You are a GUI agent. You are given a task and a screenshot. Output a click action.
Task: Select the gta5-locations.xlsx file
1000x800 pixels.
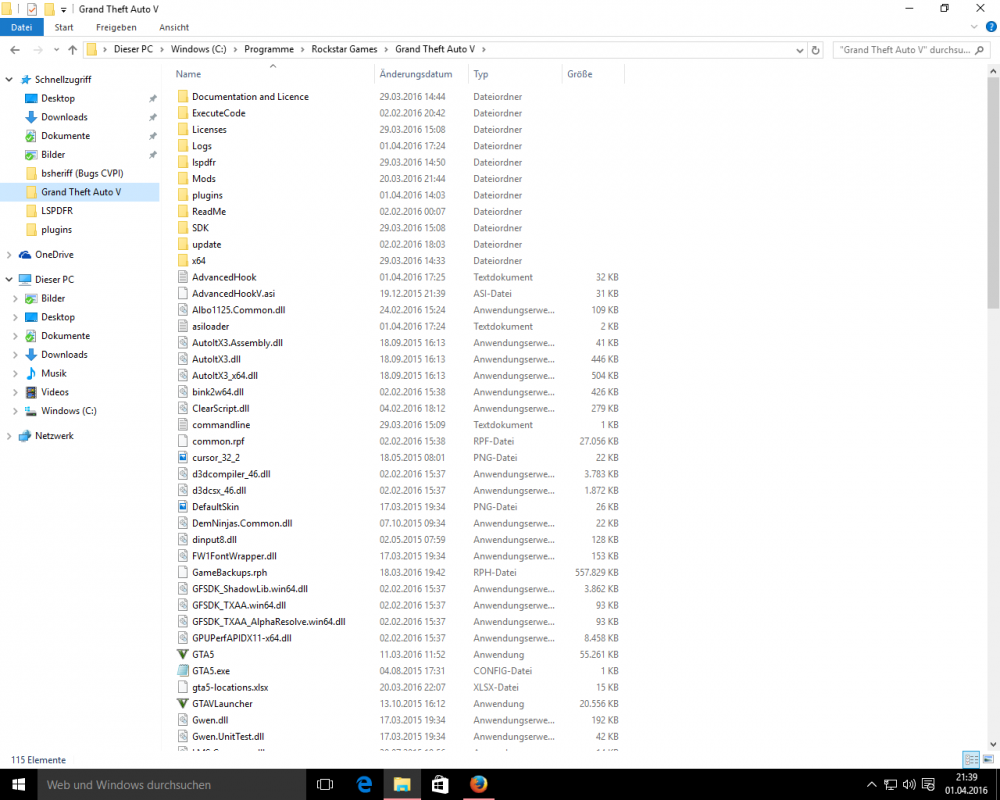(230, 688)
